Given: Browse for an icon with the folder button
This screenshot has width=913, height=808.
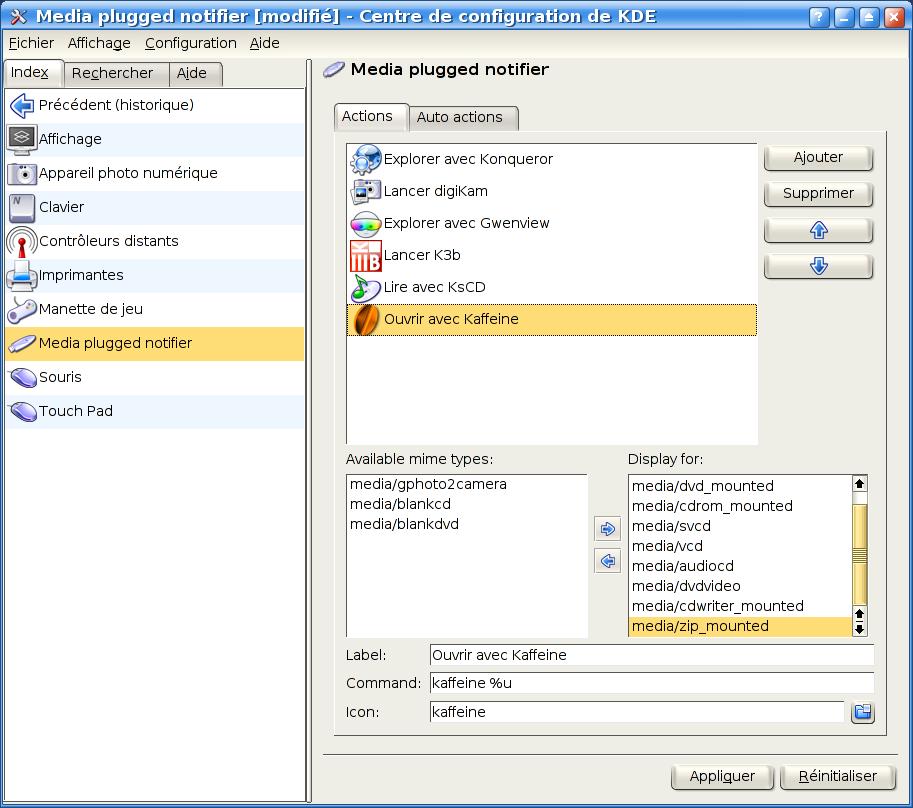Looking at the screenshot, I should [x=862, y=712].
